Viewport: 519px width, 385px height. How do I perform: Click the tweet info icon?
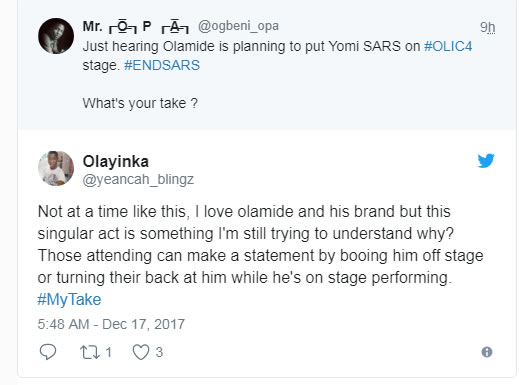[487, 352]
